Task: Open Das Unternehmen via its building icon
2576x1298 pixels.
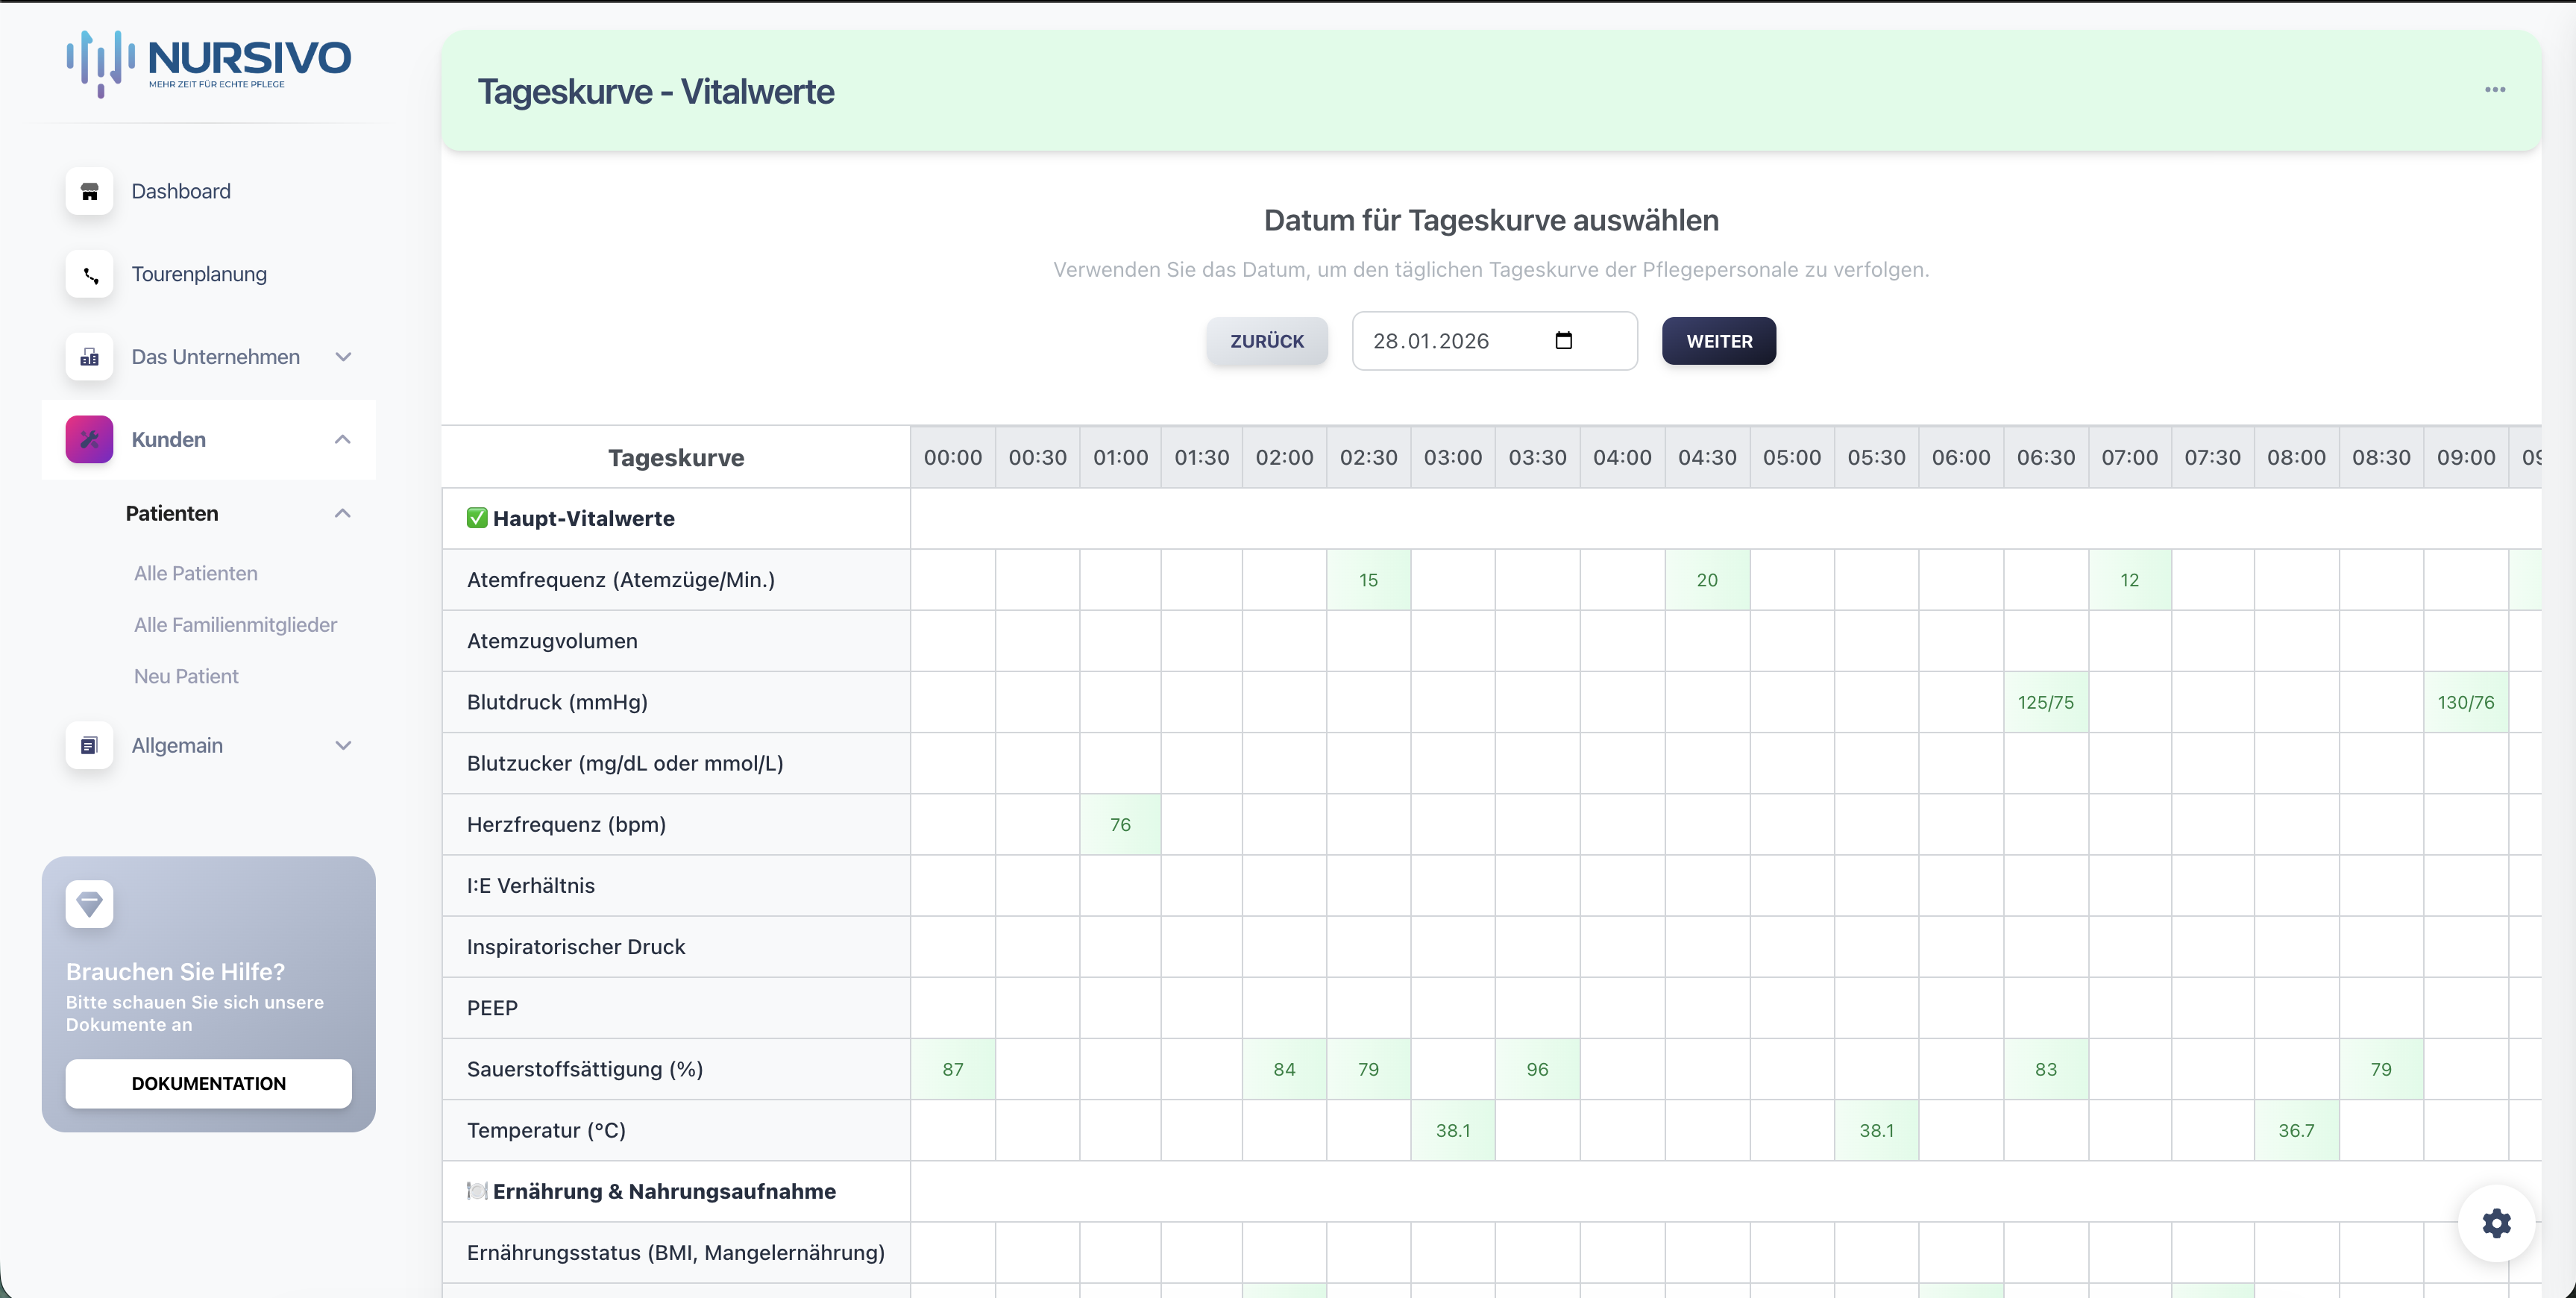Action: (89, 357)
